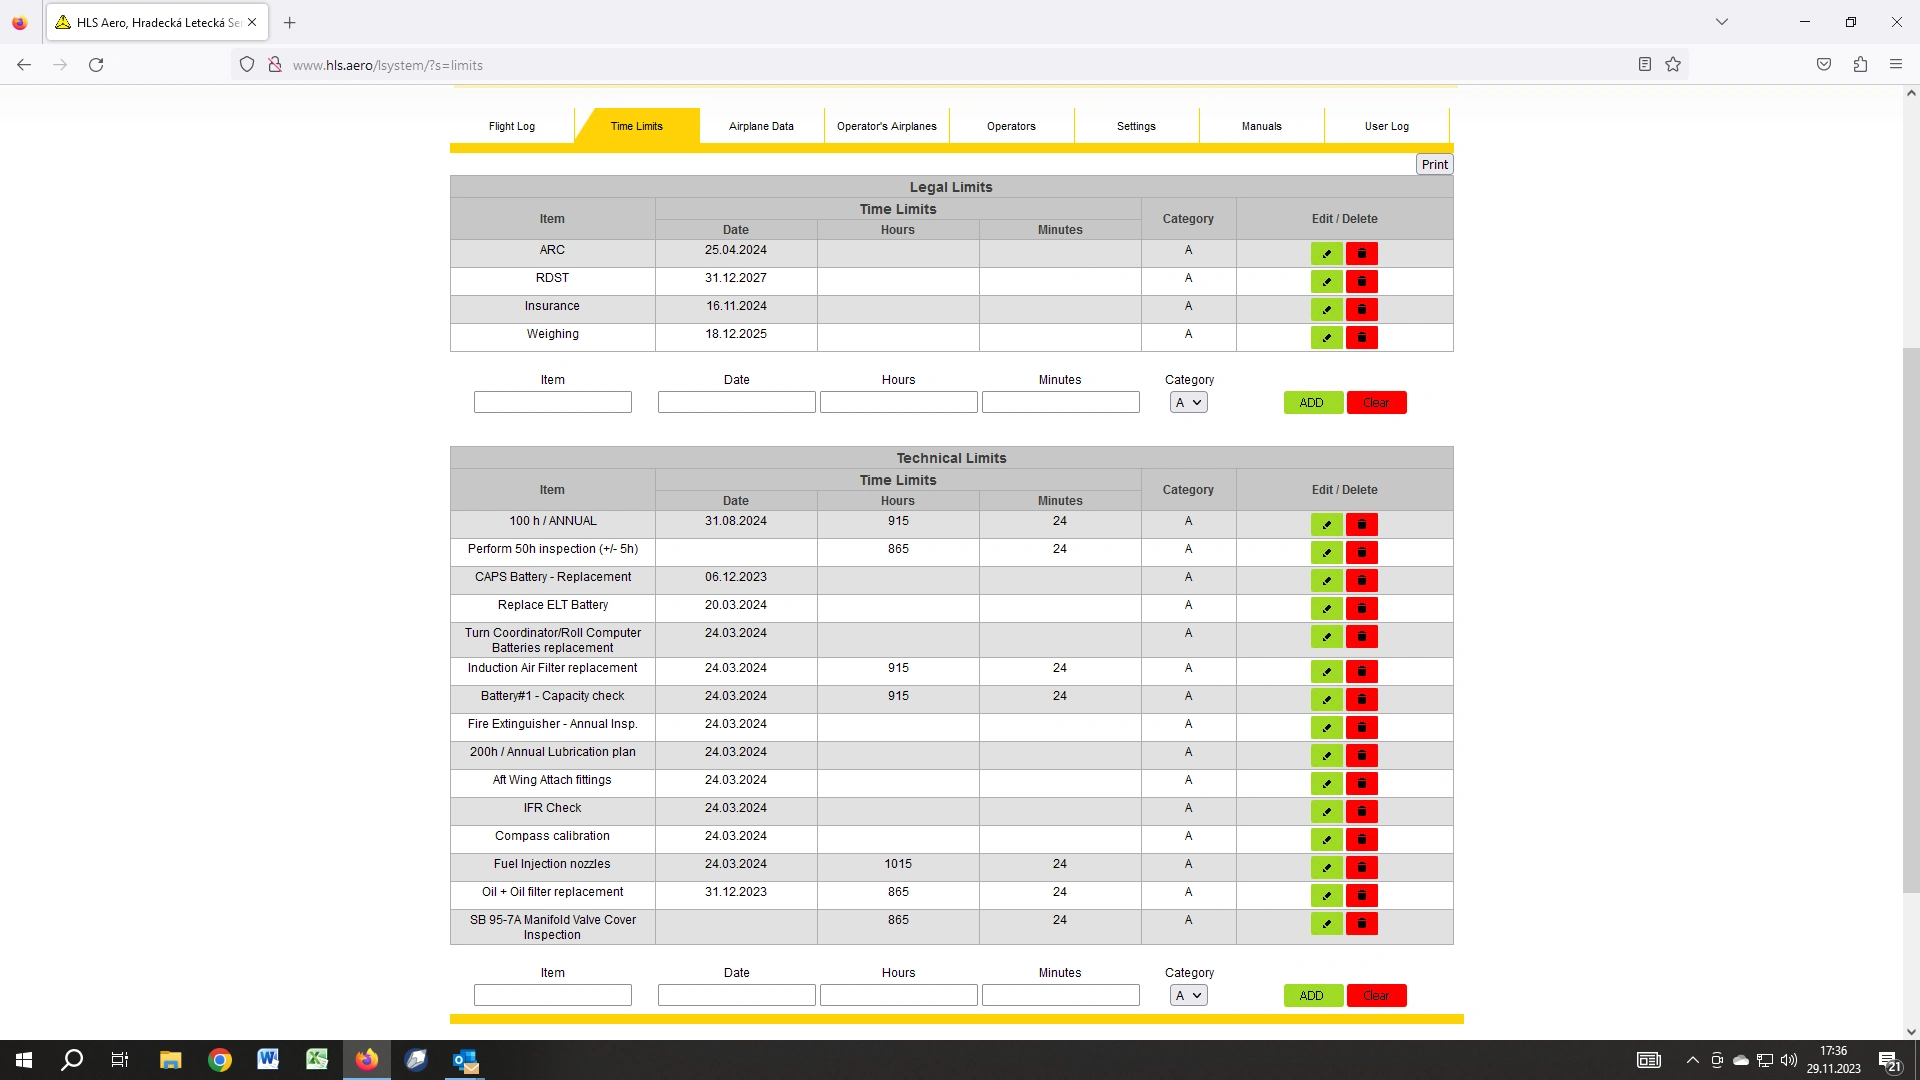Click the page vertical scrollbar
Image resolution: width=1920 pixels, height=1080 pixels.
[1910, 620]
